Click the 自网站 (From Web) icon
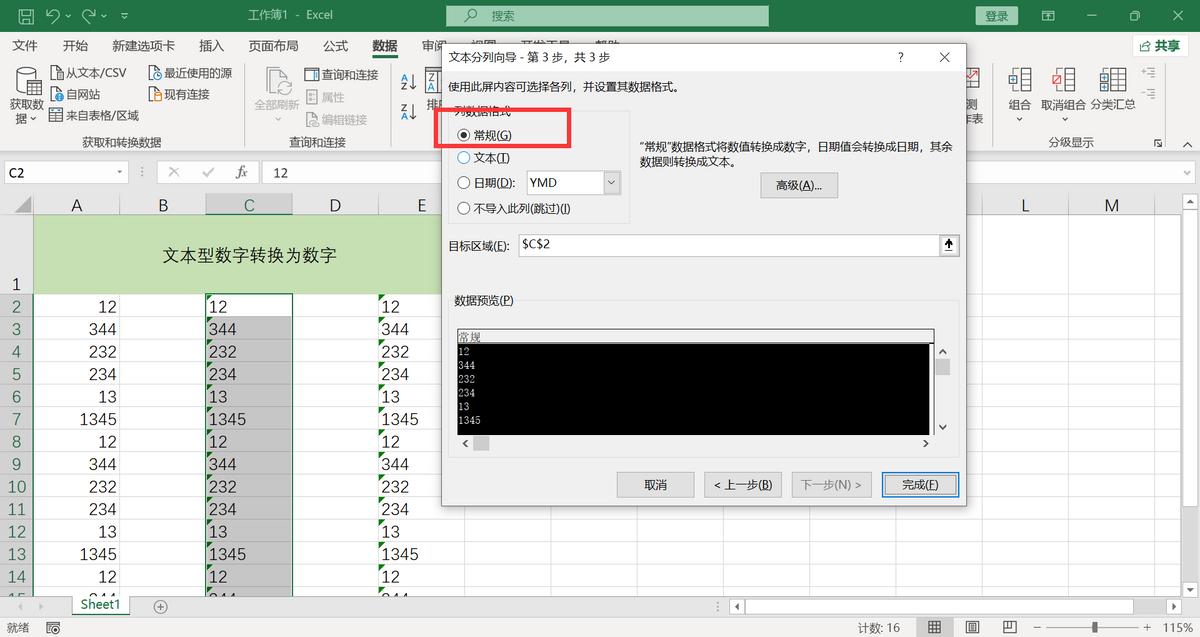Image resolution: width=1200 pixels, height=637 pixels. [x=58, y=94]
